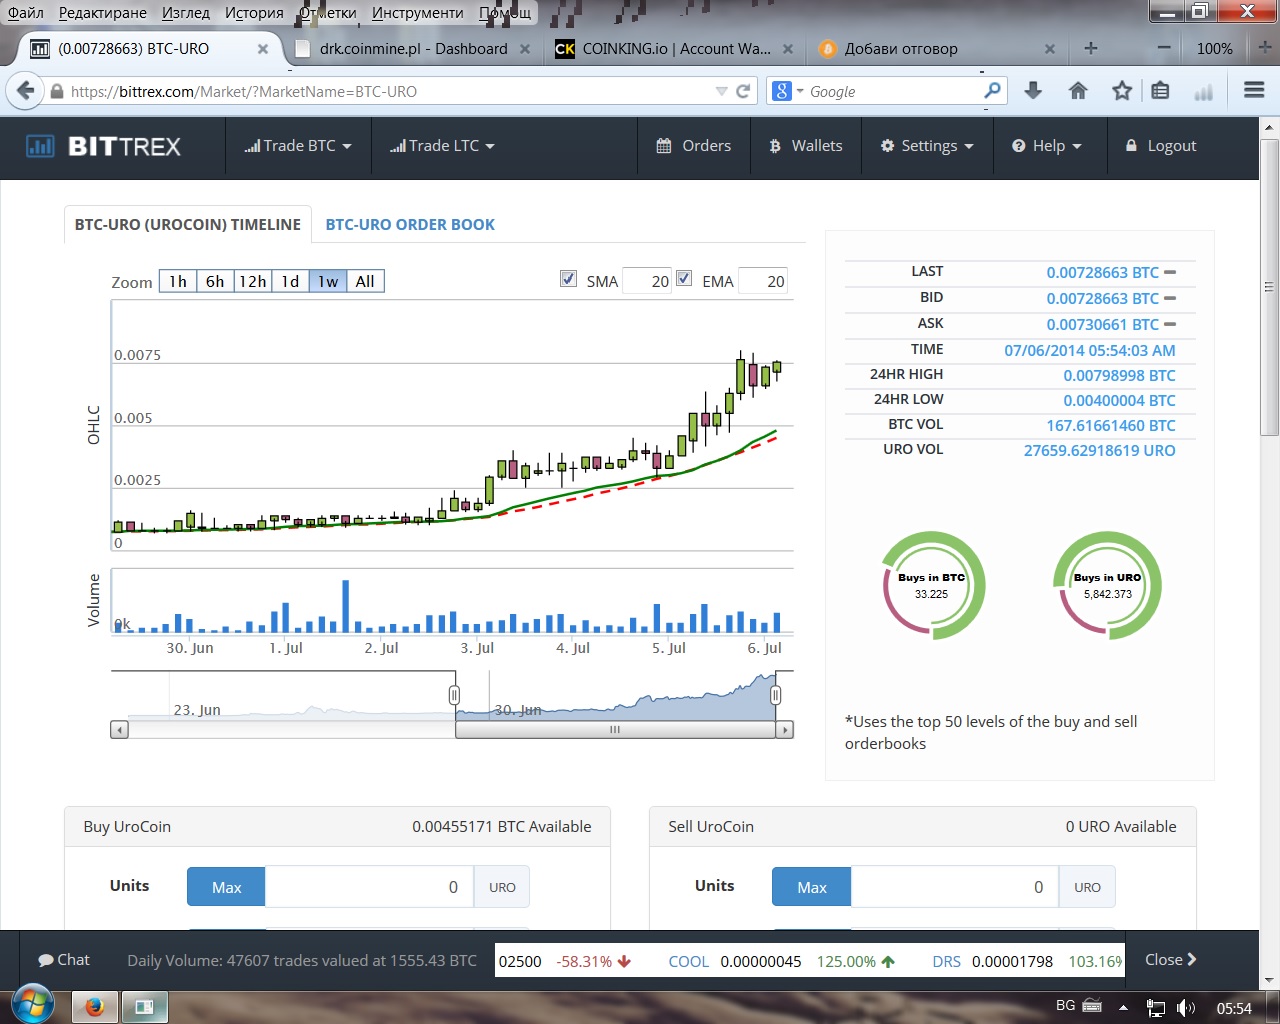Click the chart navigator horizontal scrollbar thumb
Screen dimensions: 1280x1024
[x=615, y=730]
